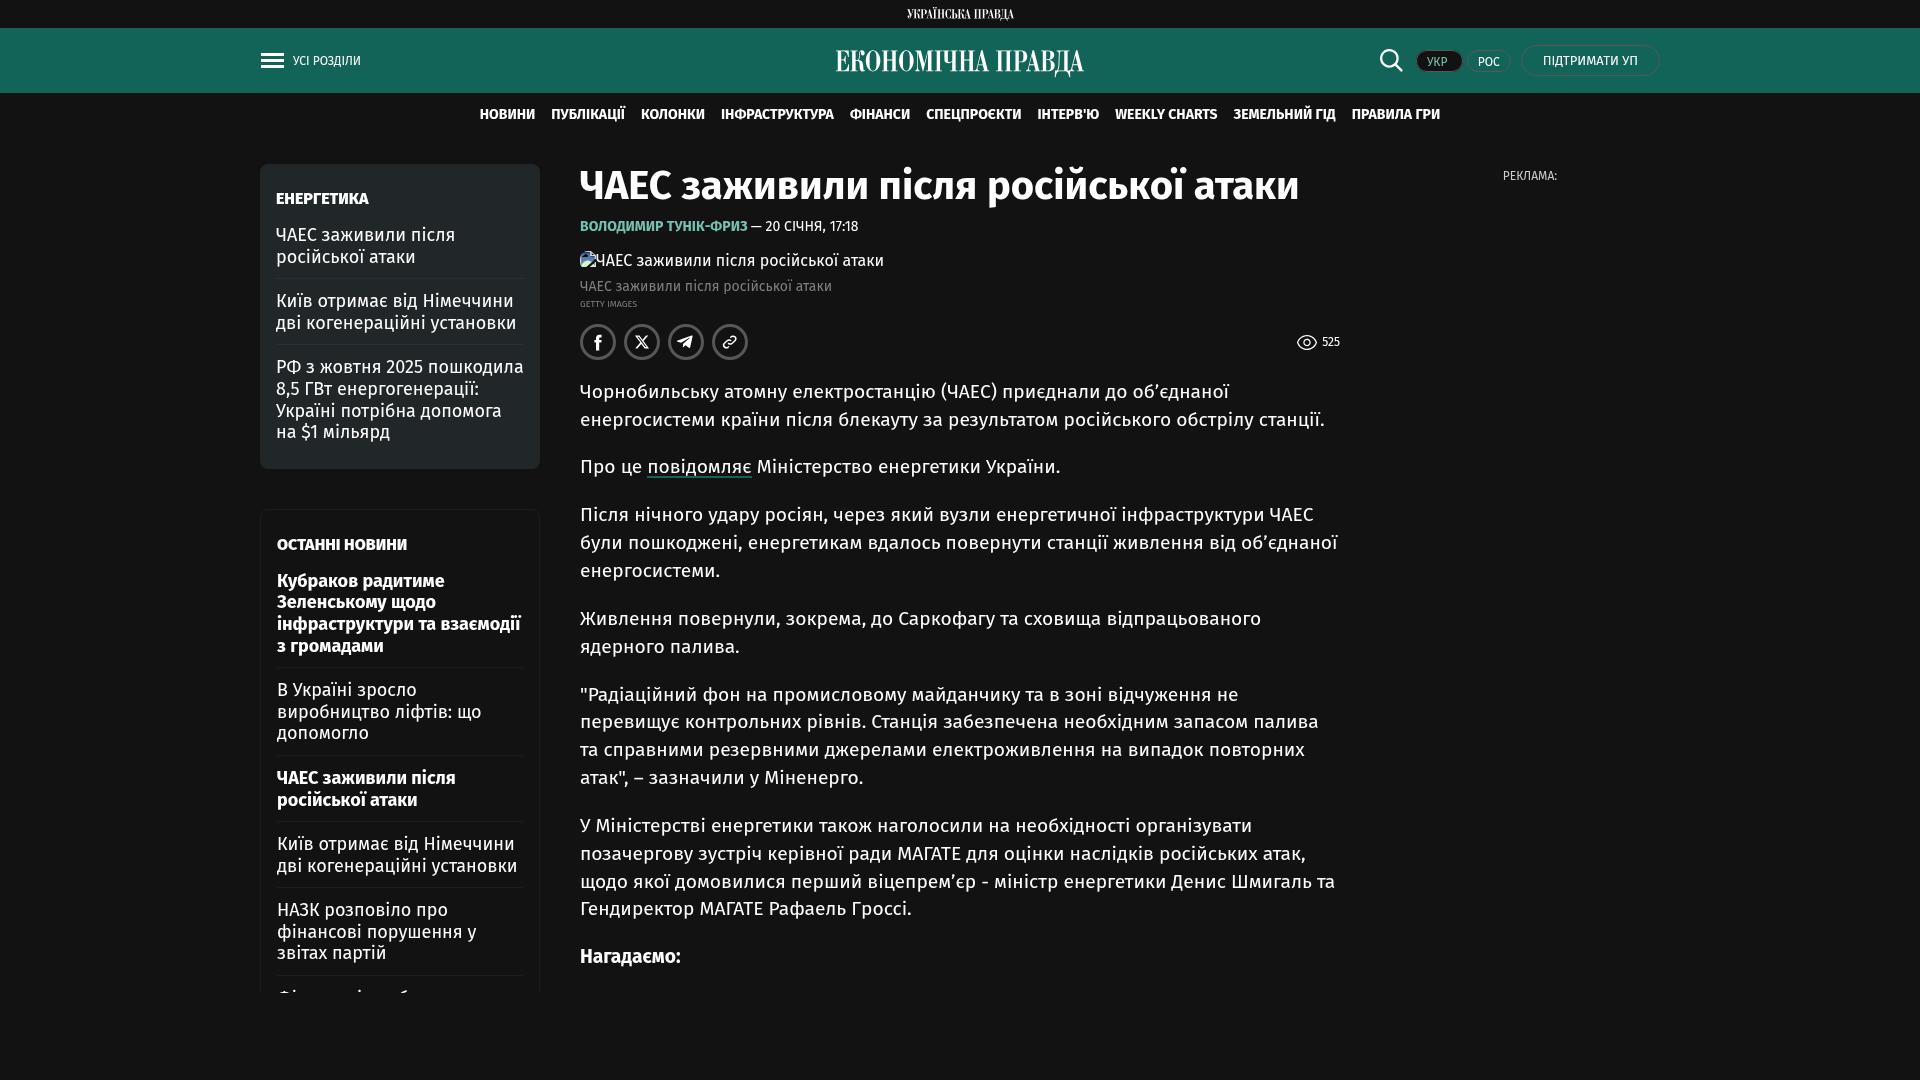Share article on X (Twitter)
Viewport: 1920px width, 1080px height.
642,342
